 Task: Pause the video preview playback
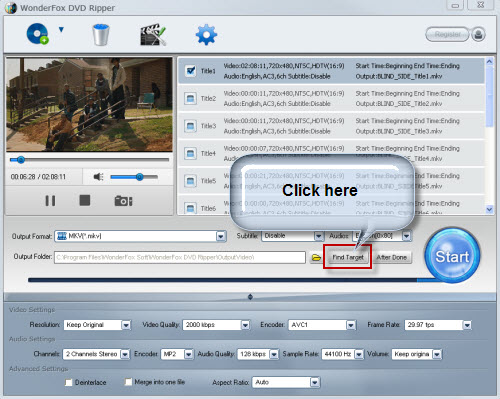[x=50, y=201]
